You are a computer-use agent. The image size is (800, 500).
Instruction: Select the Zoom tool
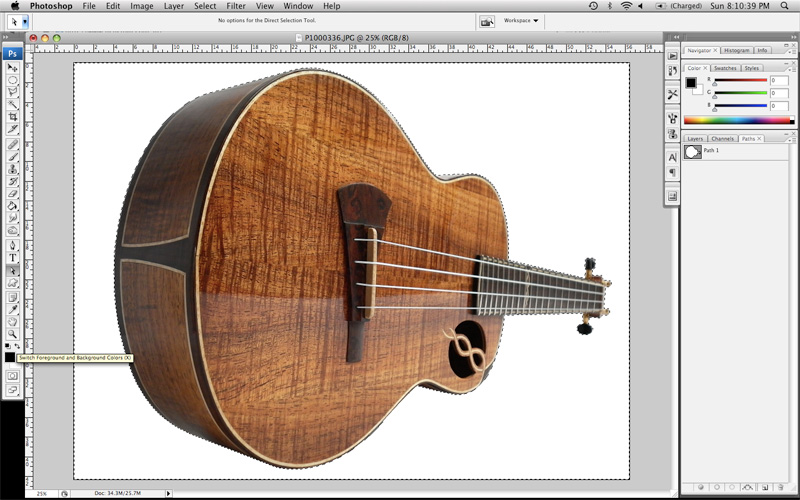pos(12,334)
